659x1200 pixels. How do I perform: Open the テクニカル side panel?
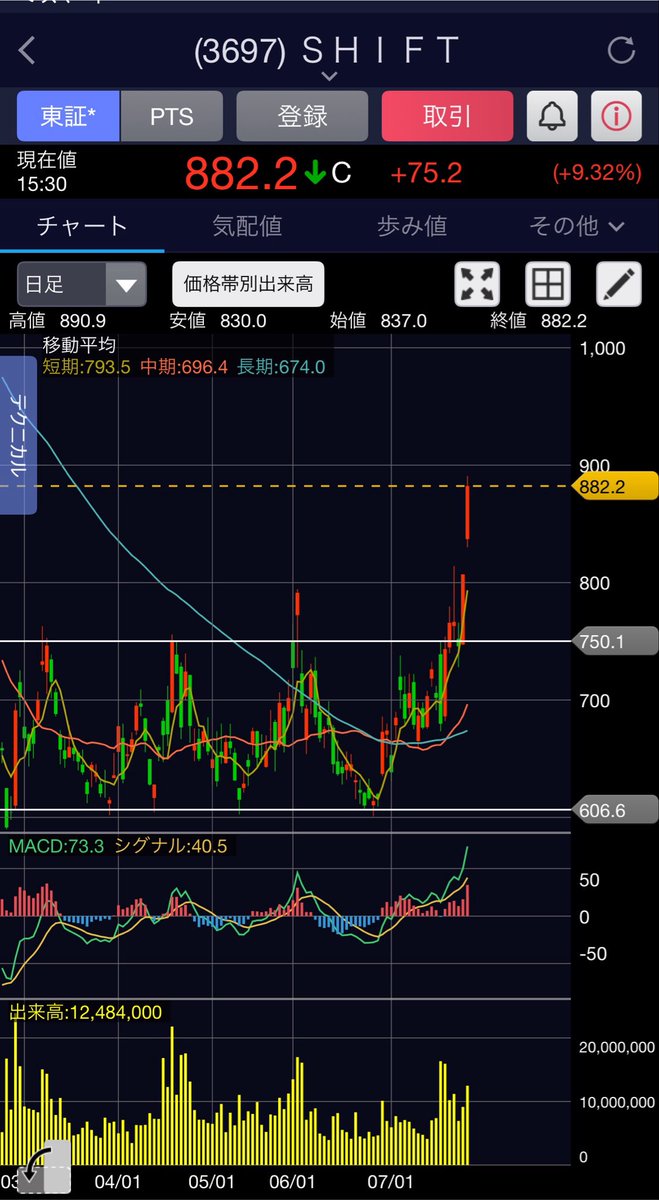click(x=18, y=434)
